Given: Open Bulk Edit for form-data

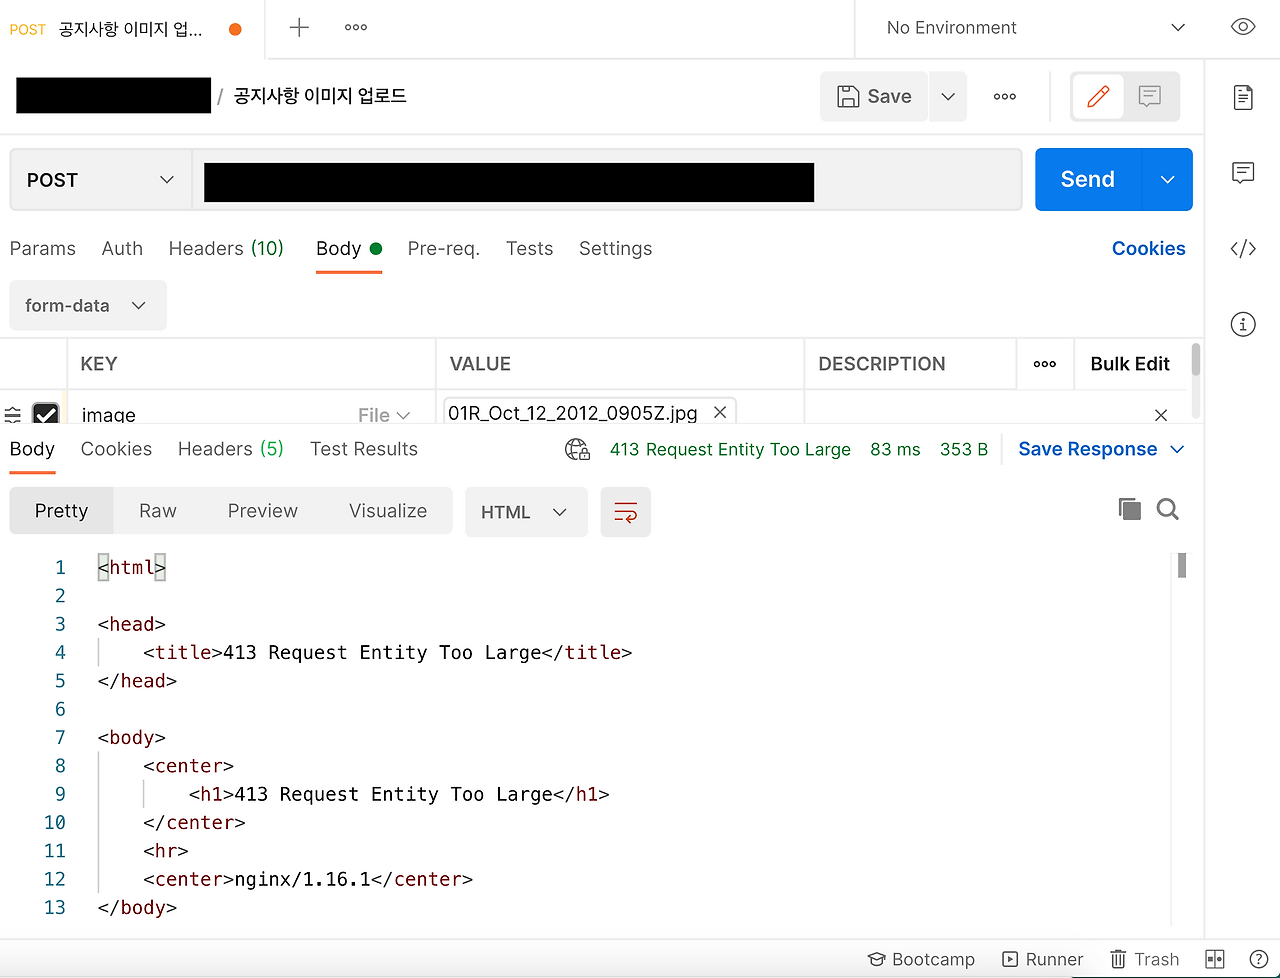Looking at the screenshot, I should click(1131, 364).
